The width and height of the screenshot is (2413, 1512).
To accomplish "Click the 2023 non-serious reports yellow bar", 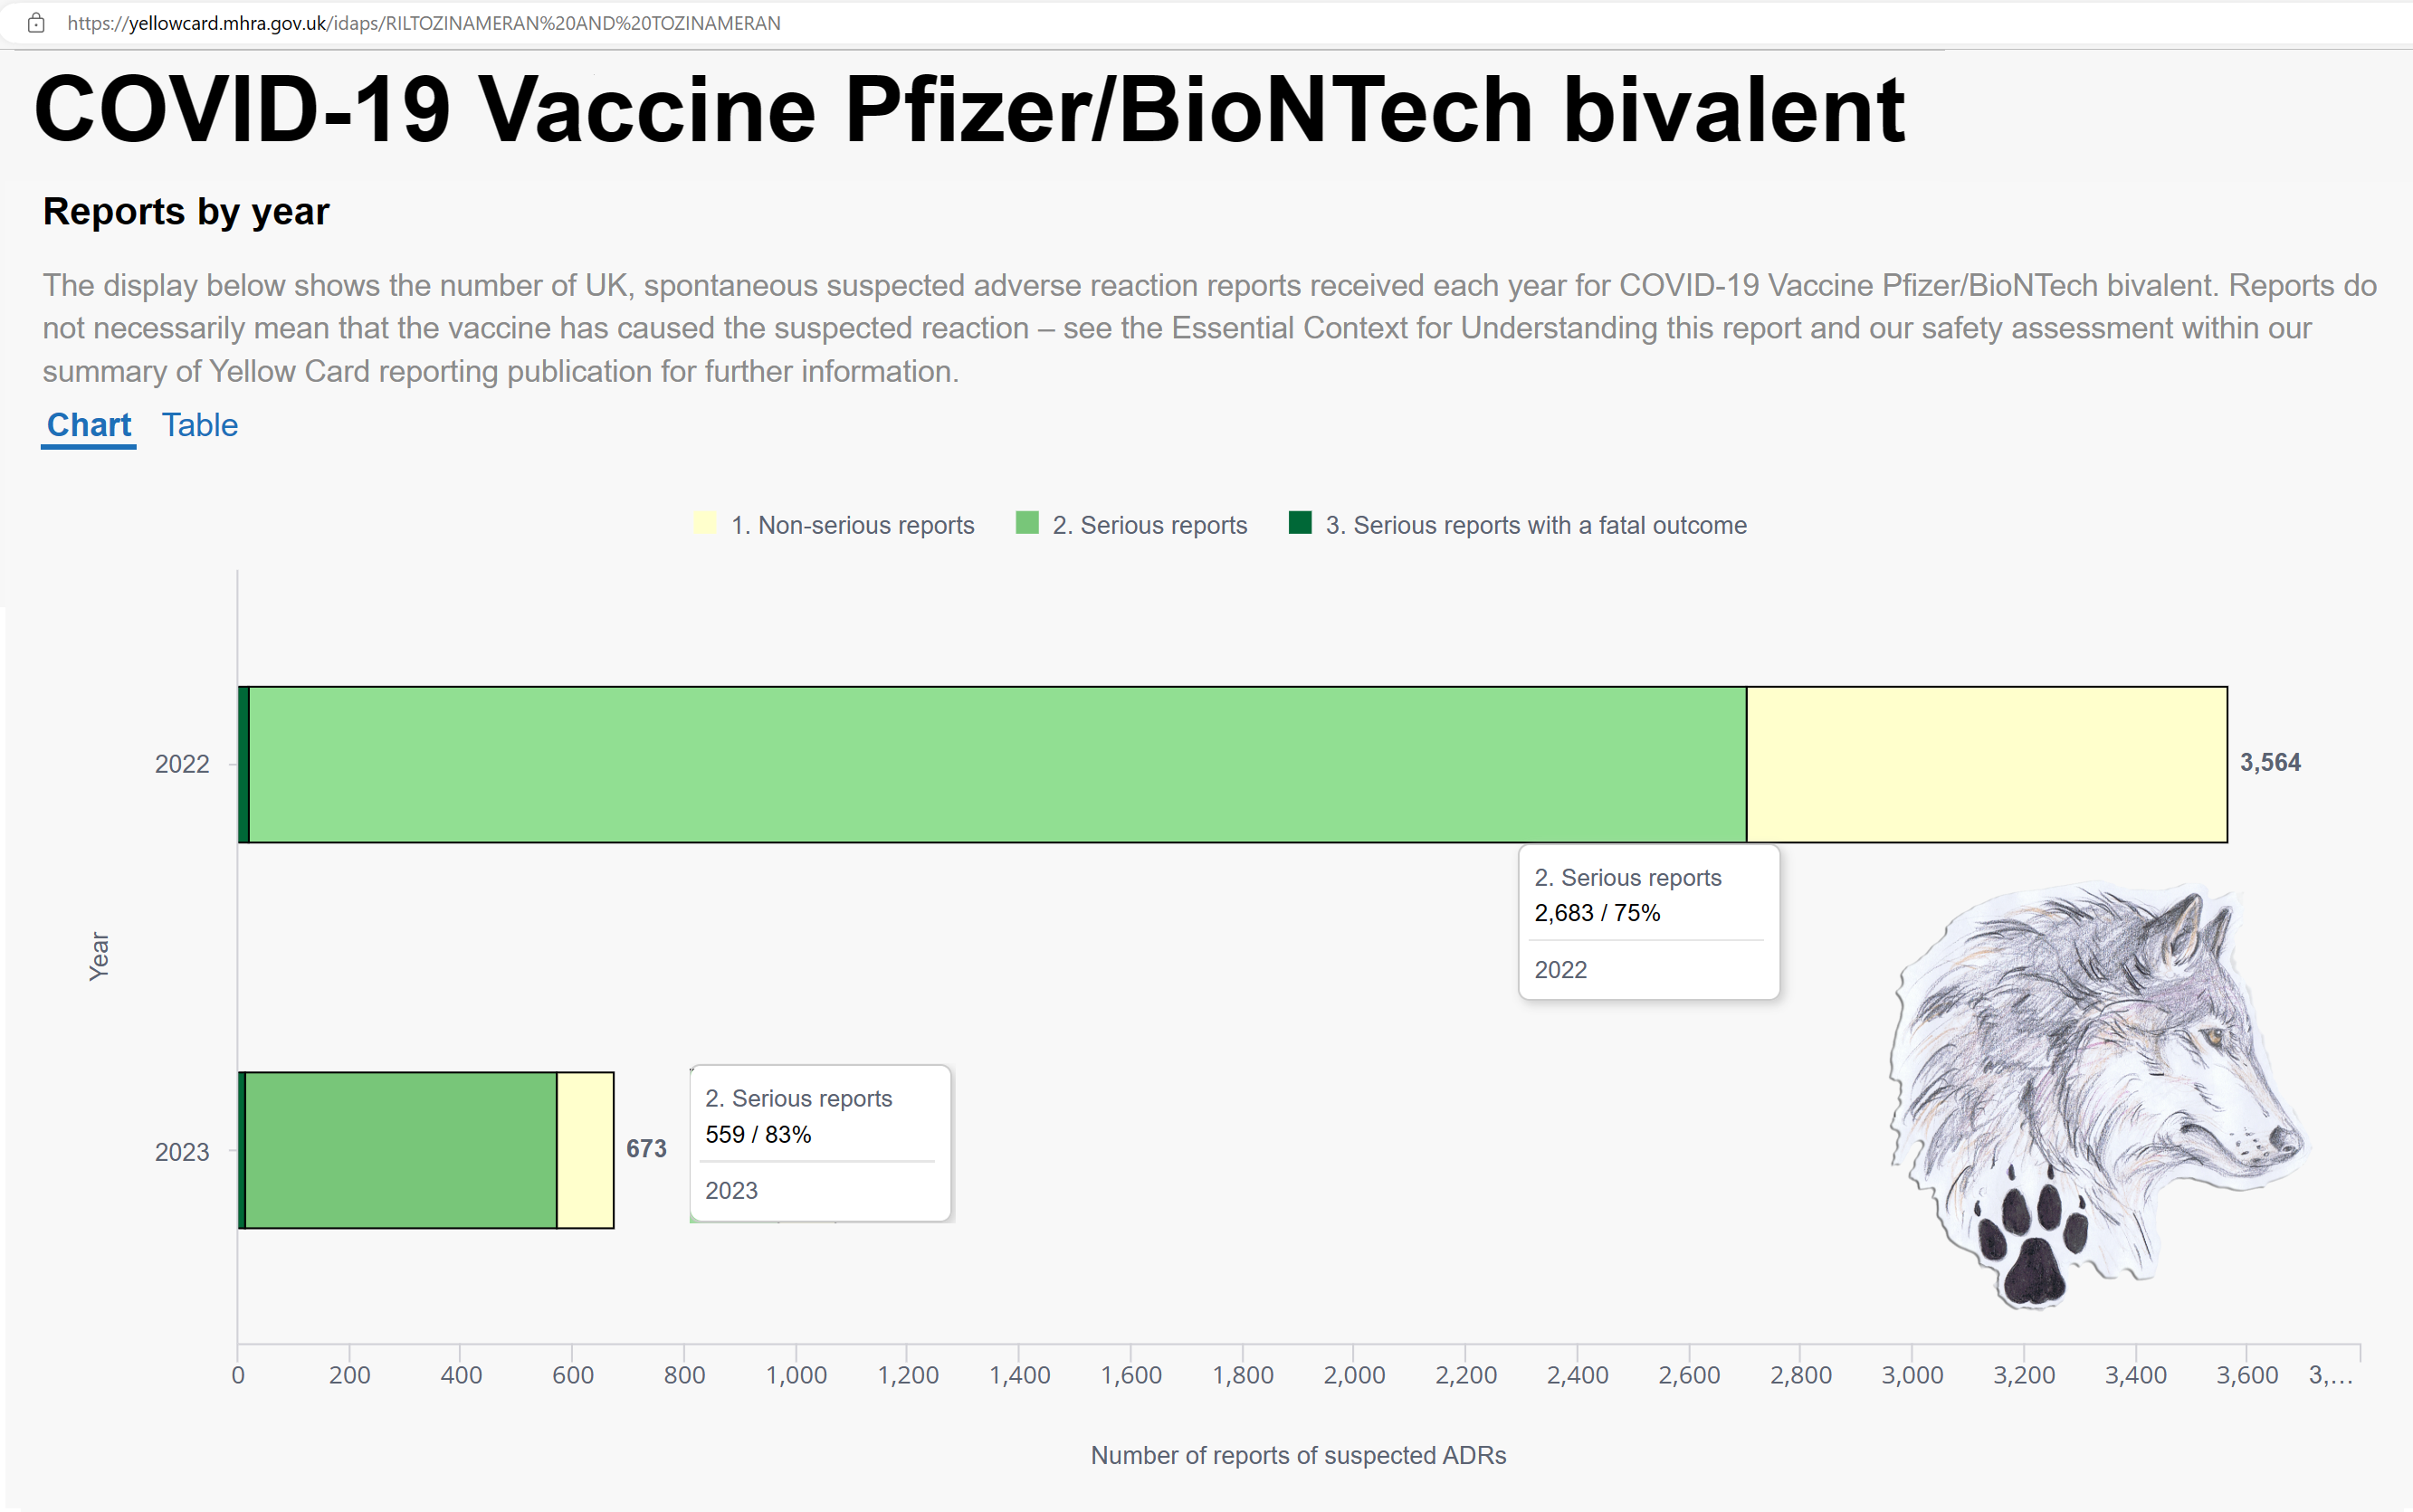I will point(585,1150).
